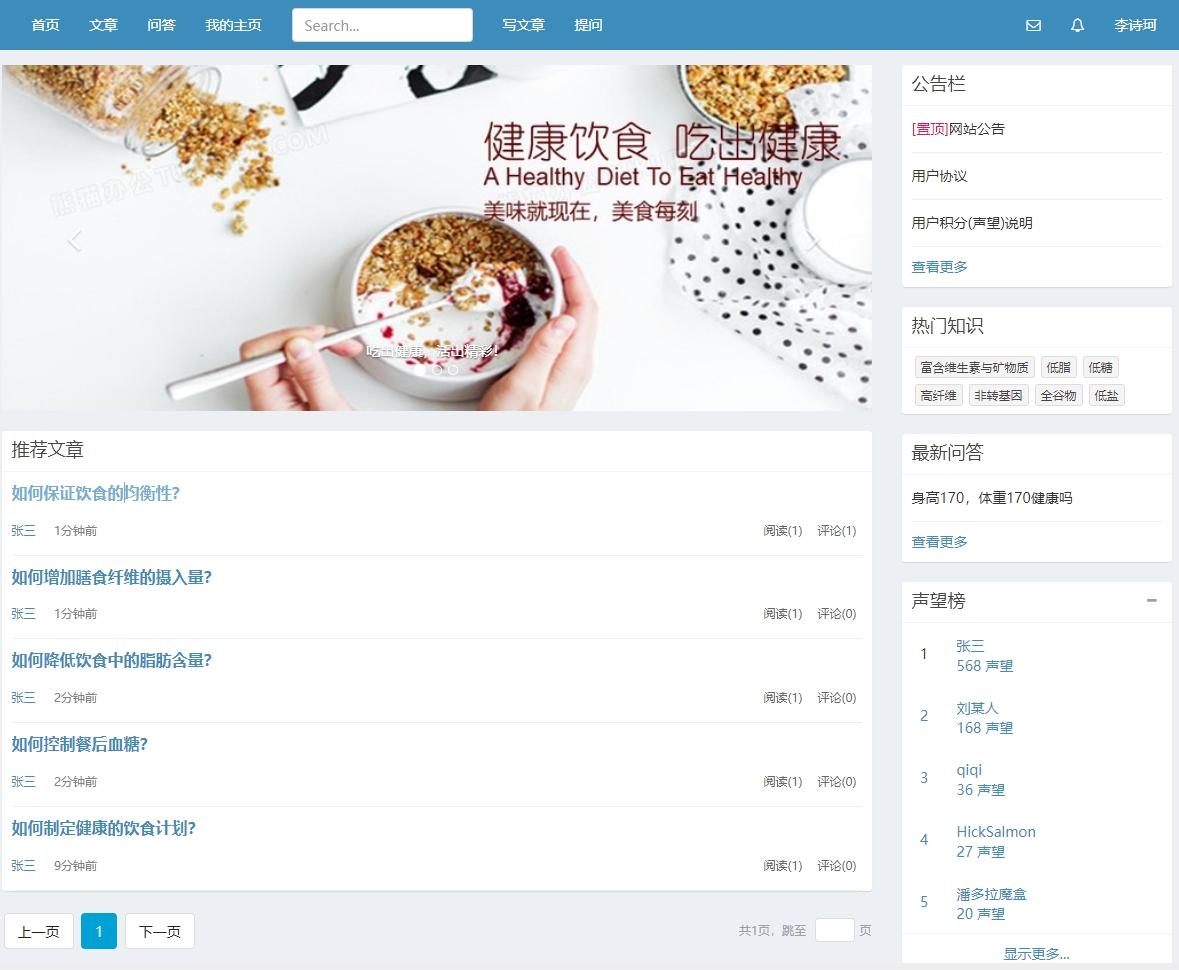This screenshot has height=970, width=1179.
Task: Go to previous carousel slide arrow
Action: tap(74, 241)
